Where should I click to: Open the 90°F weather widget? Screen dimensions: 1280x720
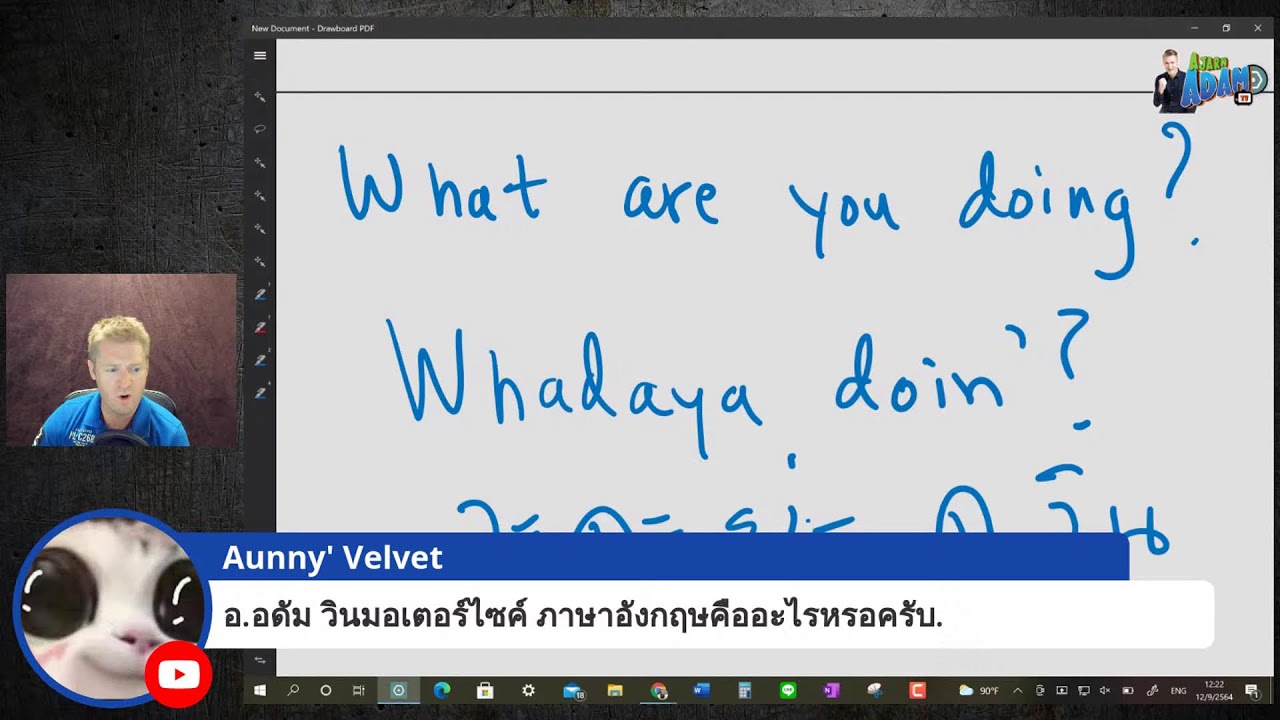pos(979,690)
